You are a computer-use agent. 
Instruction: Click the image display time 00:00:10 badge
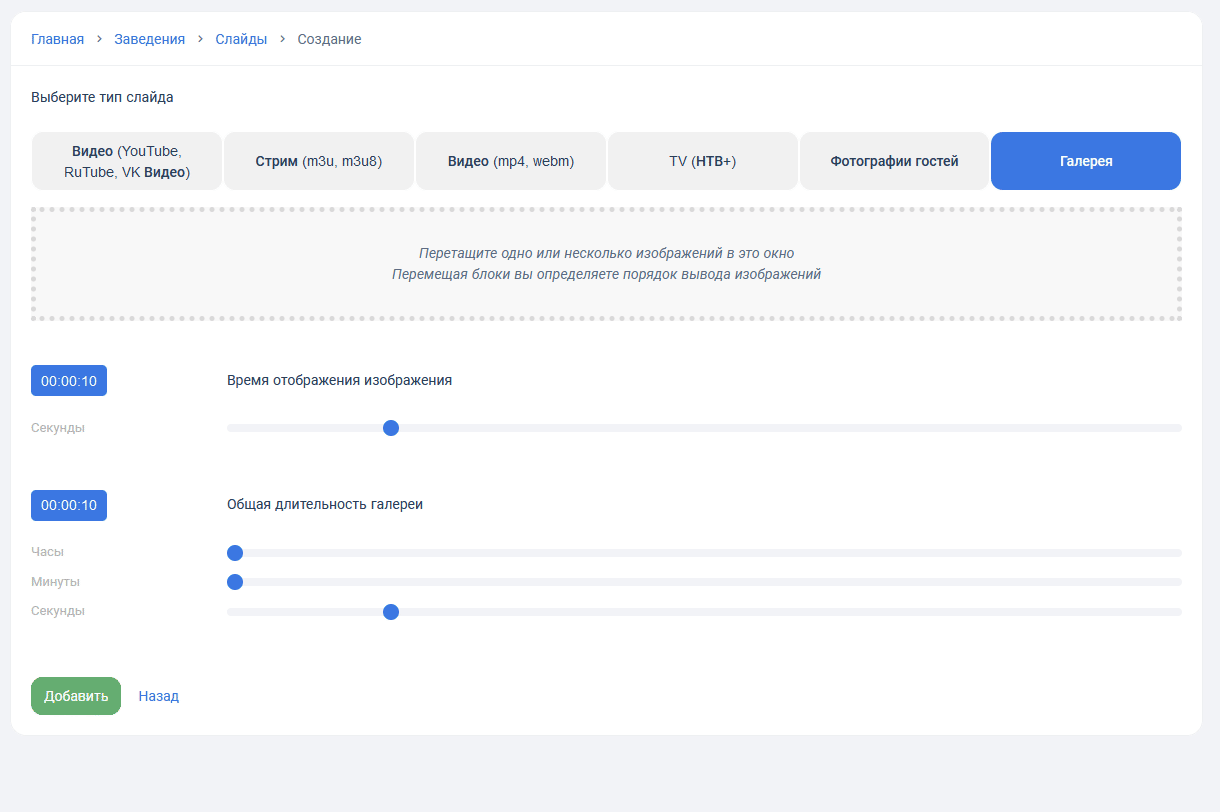coord(69,381)
